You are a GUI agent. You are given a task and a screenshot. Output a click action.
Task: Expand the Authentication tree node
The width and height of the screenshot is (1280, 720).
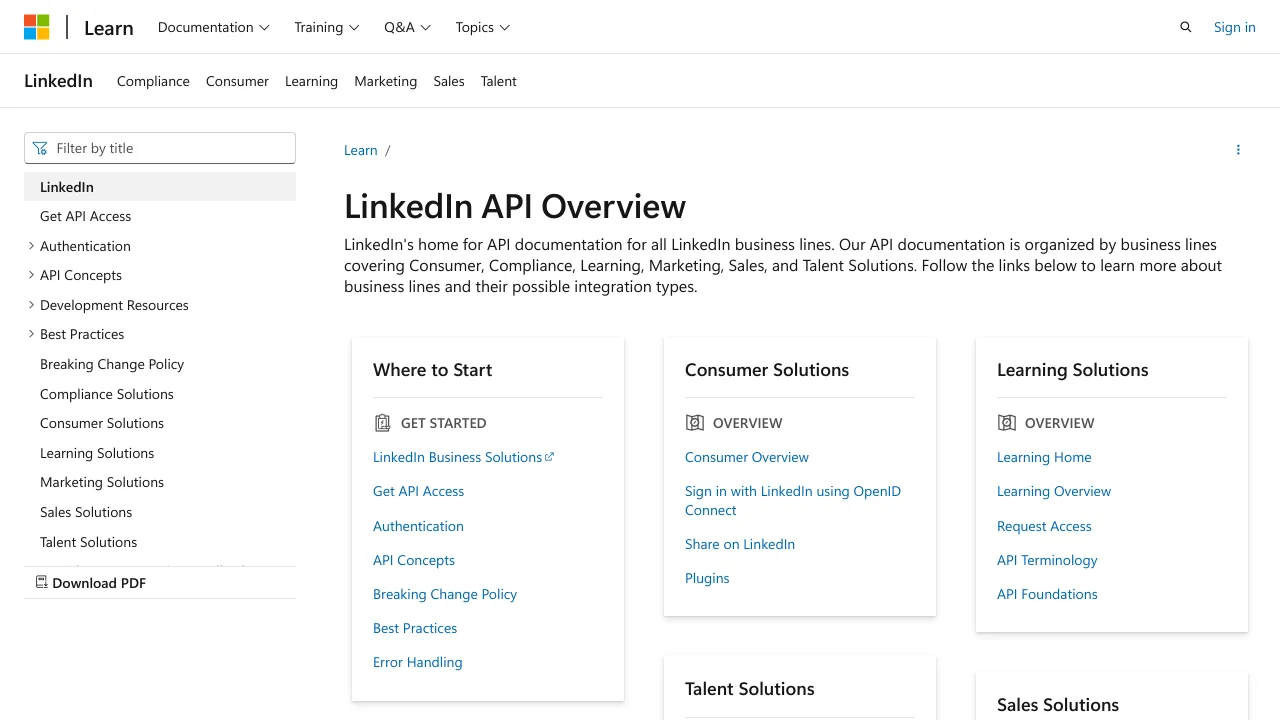coord(31,246)
